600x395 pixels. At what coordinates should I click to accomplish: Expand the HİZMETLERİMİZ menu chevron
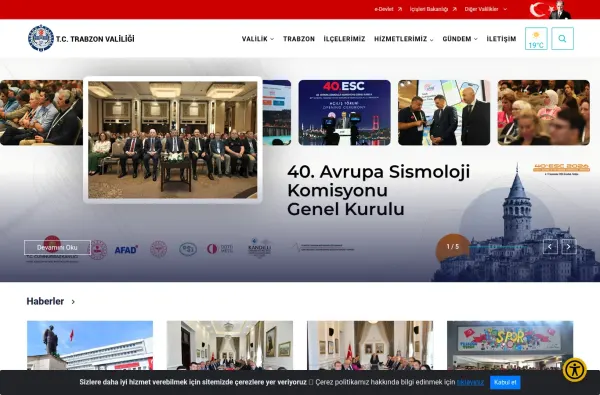pos(432,39)
